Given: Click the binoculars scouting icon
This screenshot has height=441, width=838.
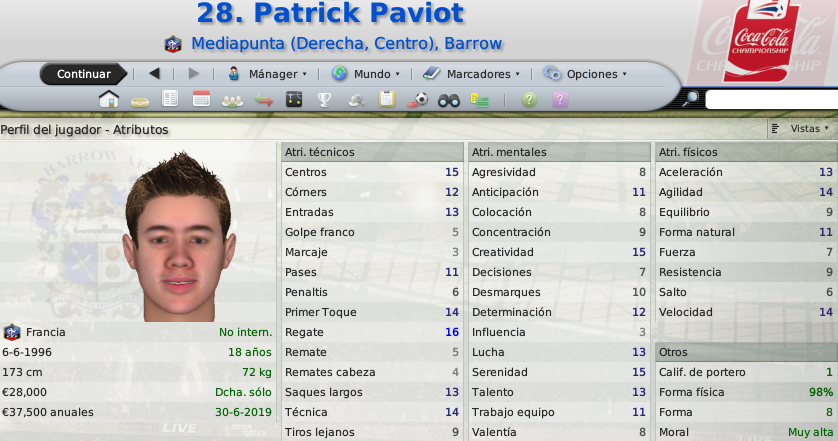Looking at the screenshot, I should 449,100.
